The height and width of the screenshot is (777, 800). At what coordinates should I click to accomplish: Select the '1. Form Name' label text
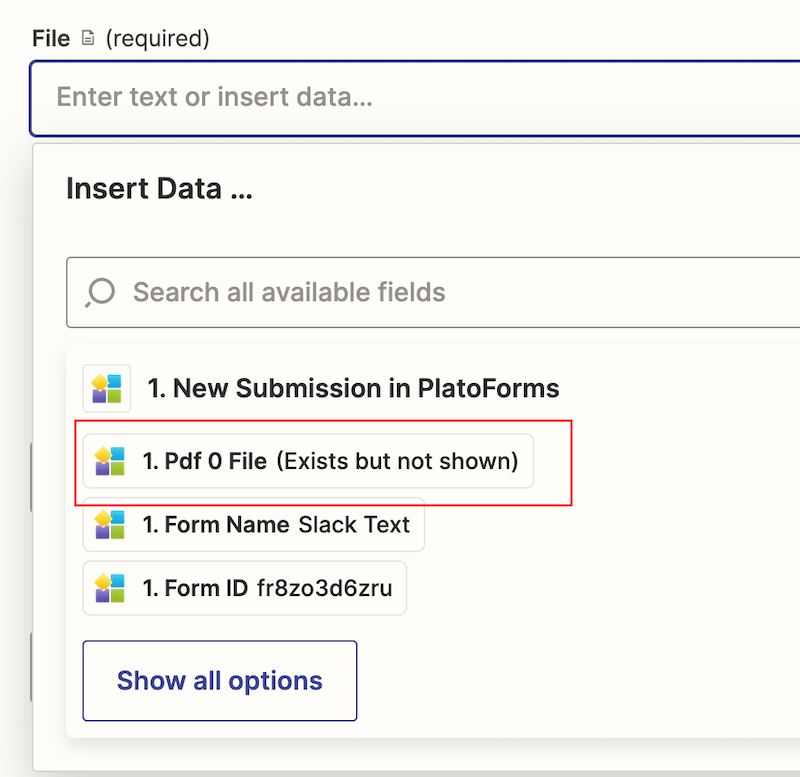tap(217, 525)
